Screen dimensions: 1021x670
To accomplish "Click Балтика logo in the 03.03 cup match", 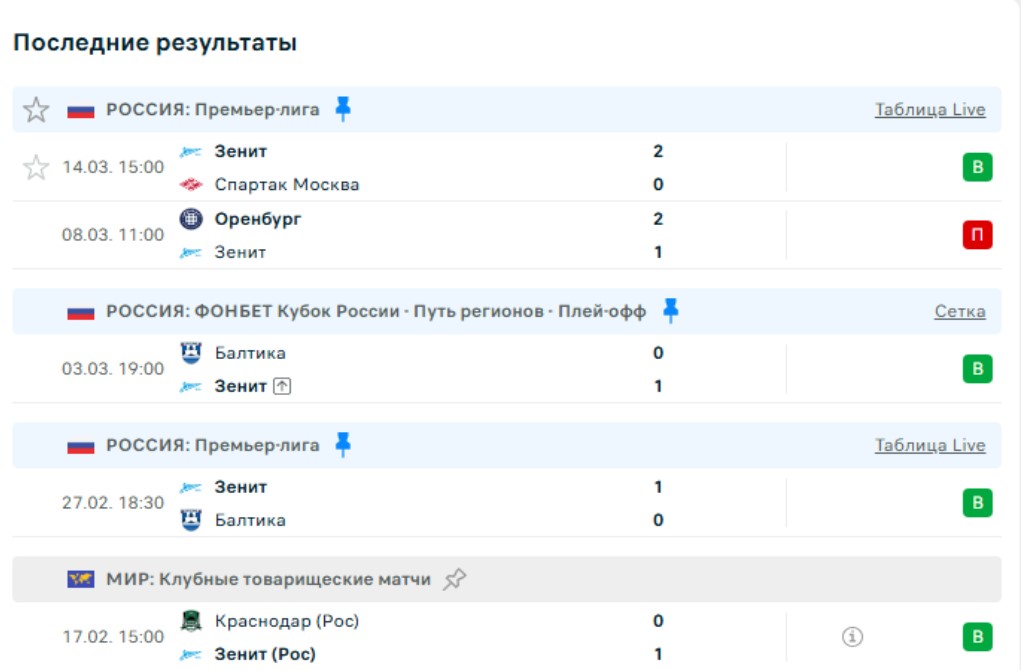I will (190, 353).
